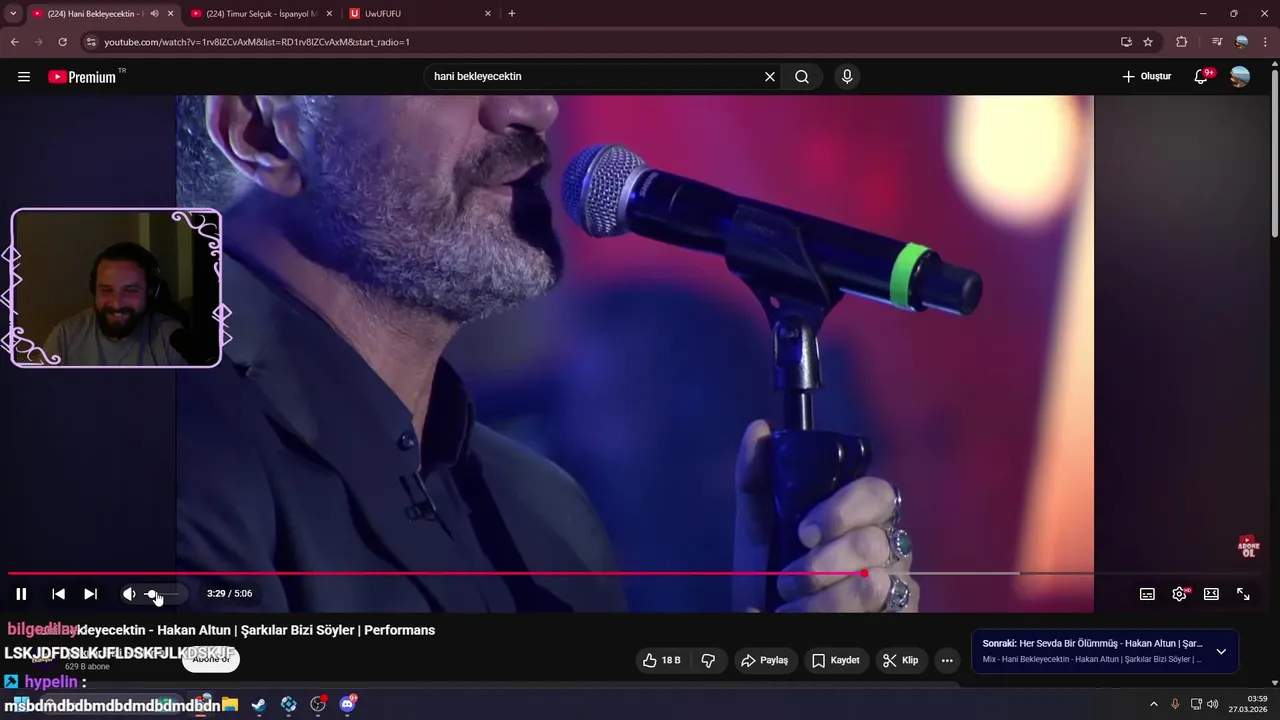Mute the video volume speaker icon
1280x720 pixels.
(x=129, y=594)
